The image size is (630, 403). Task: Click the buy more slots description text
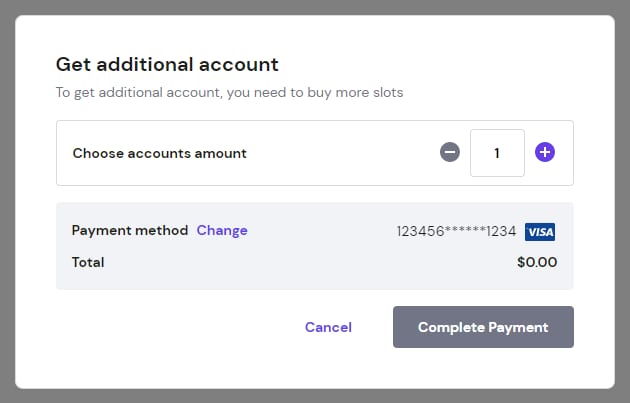point(229,93)
